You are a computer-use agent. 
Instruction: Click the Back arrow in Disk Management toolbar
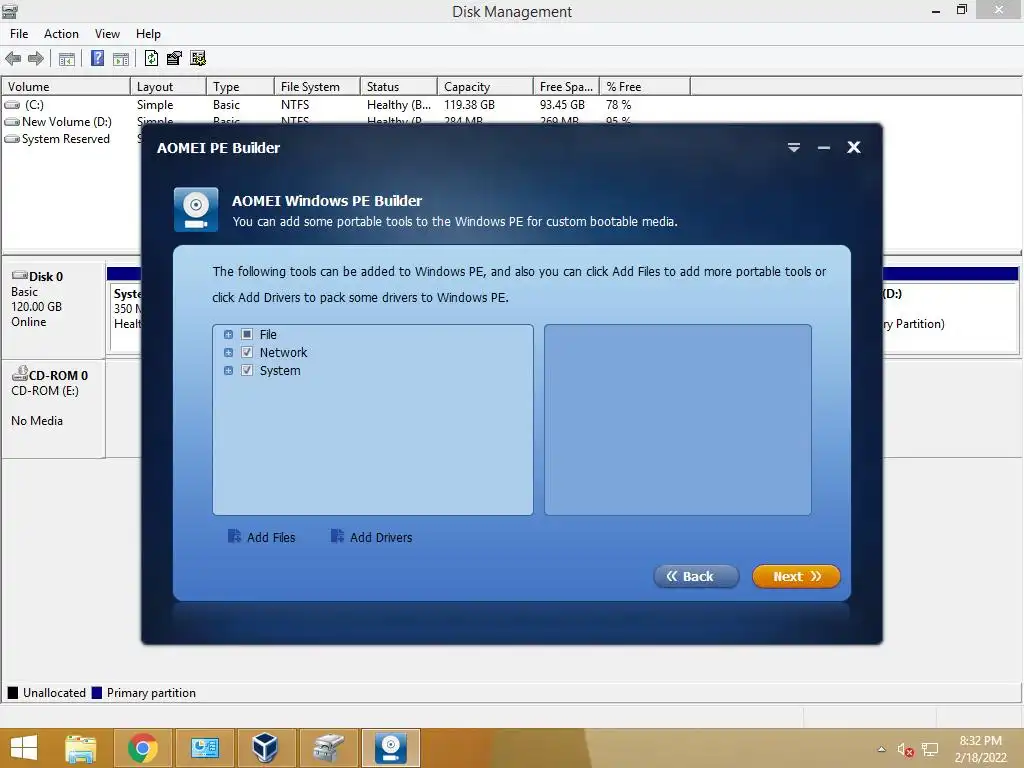coord(13,59)
